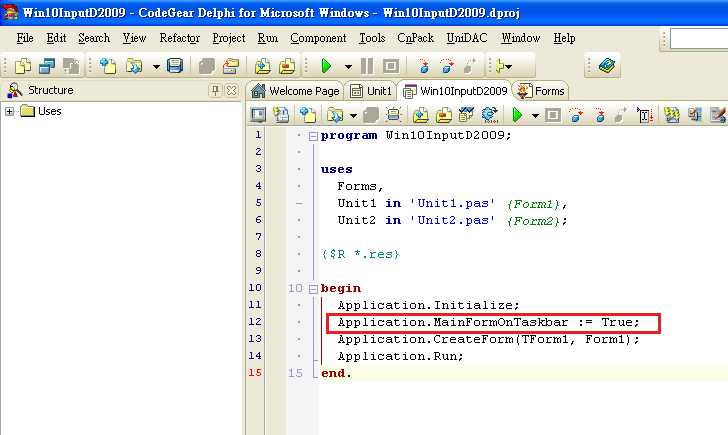Click Add File to Project icon in top toolbar
Image resolution: width=728 pixels, height=435 pixels.
[x=262, y=66]
